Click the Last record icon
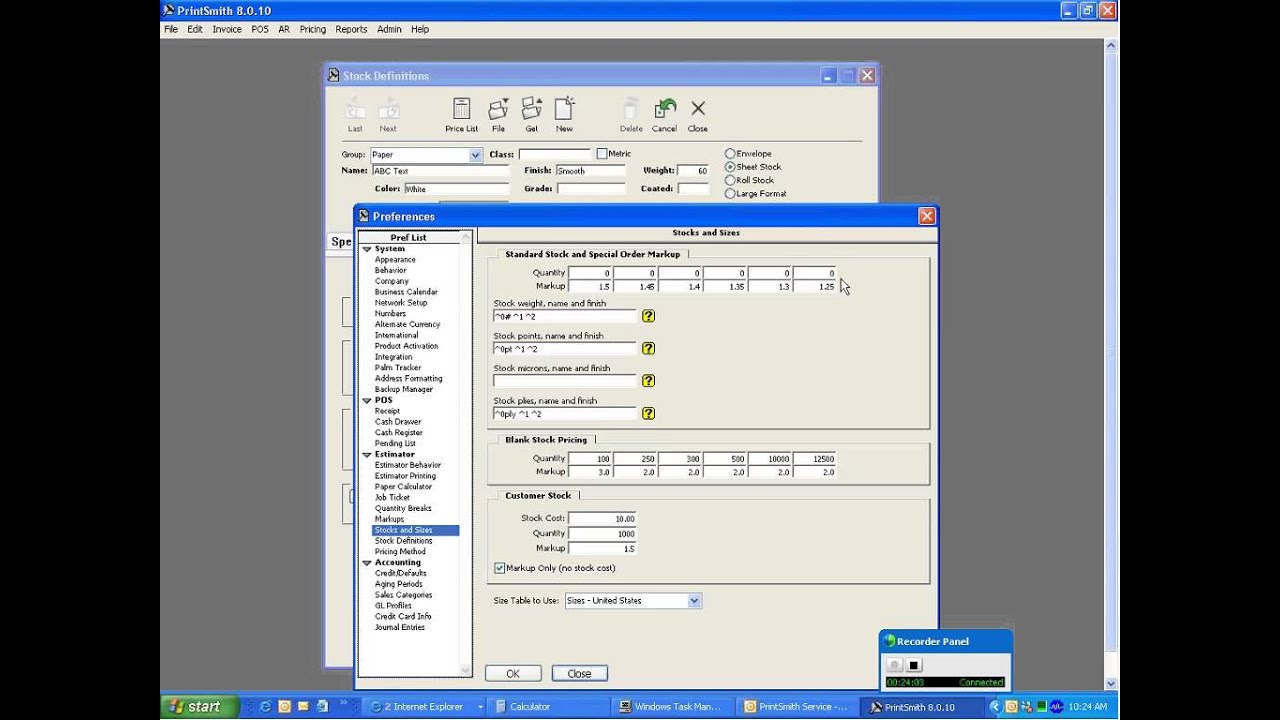 click(355, 114)
